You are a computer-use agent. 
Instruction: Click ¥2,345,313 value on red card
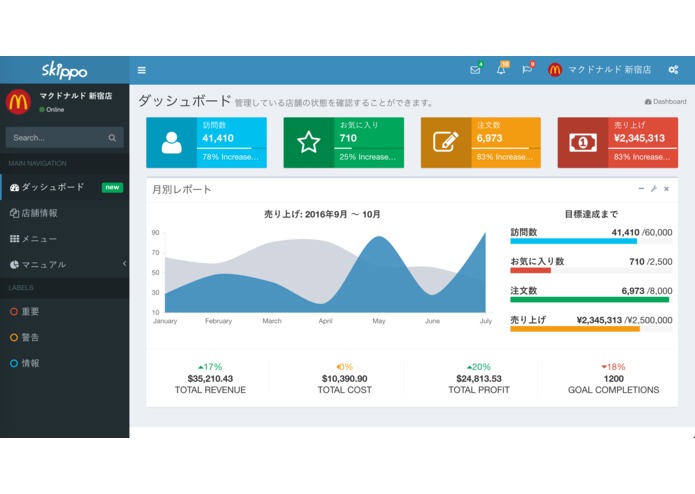(639, 138)
